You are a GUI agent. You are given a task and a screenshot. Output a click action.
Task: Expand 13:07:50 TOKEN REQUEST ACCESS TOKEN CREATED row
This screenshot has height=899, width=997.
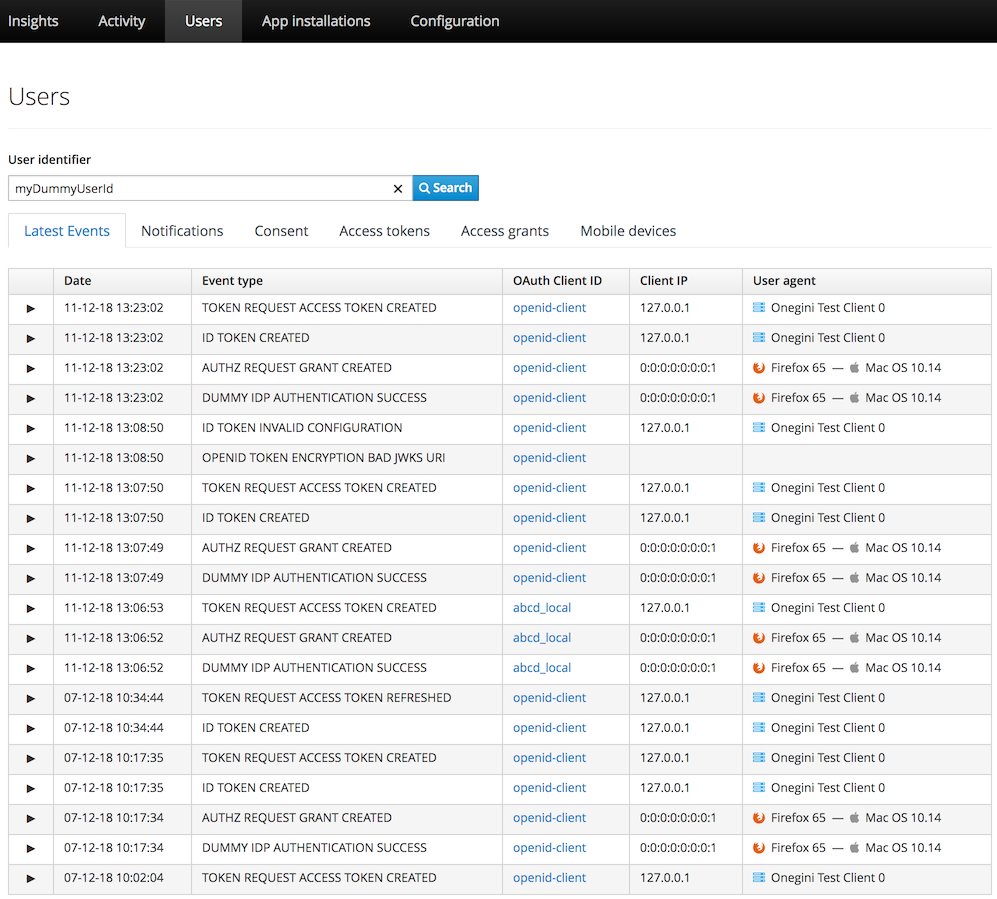pyautogui.click(x=31, y=488)
